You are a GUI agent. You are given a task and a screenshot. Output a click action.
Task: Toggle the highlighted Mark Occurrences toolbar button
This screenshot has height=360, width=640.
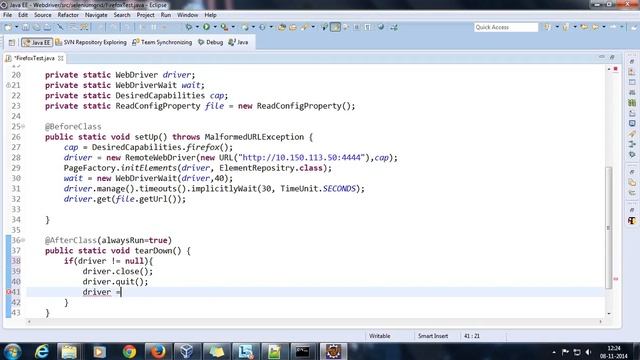point(336,27)
